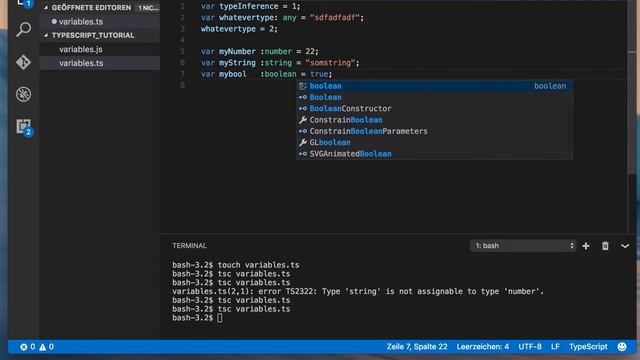
Task: Click the terminal prompt cursor line
Action: (x=198, y=318)
